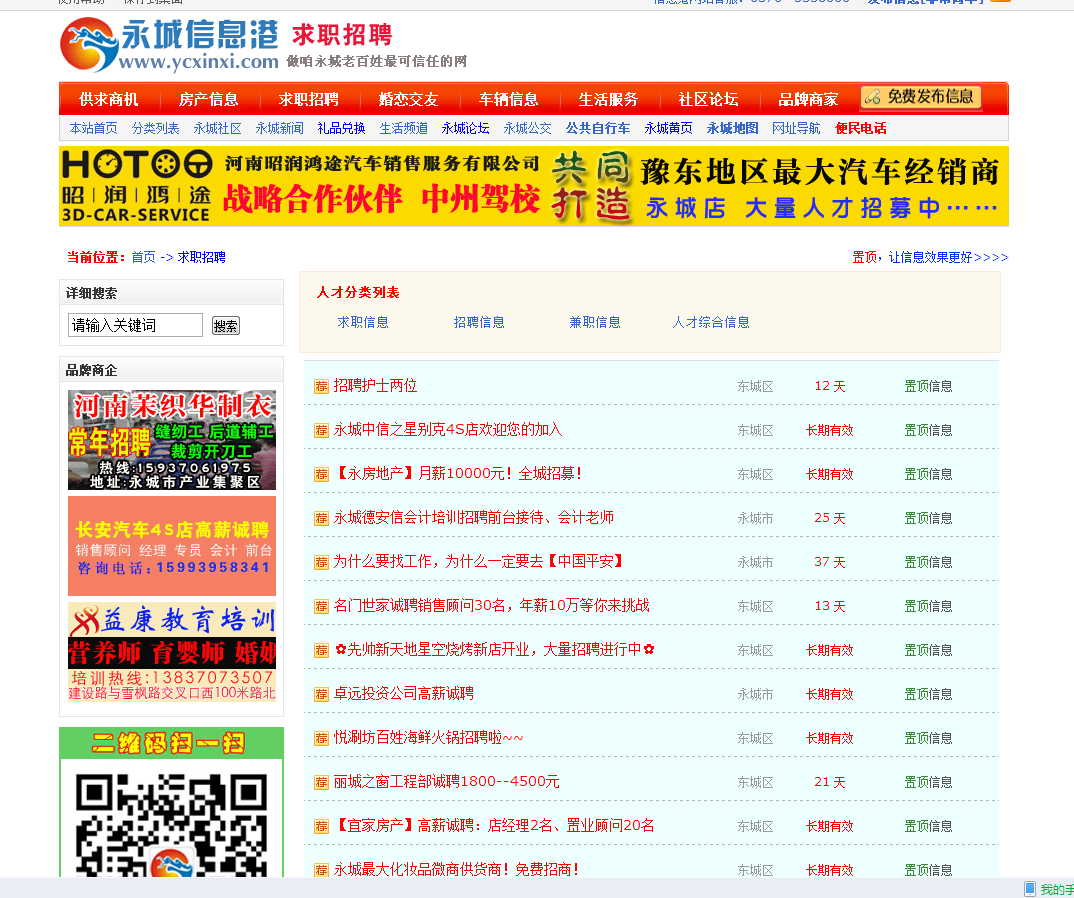This screenshot has width=1074, height=898.
Task: Open the 生活频道 link
Action: point(403,128)
